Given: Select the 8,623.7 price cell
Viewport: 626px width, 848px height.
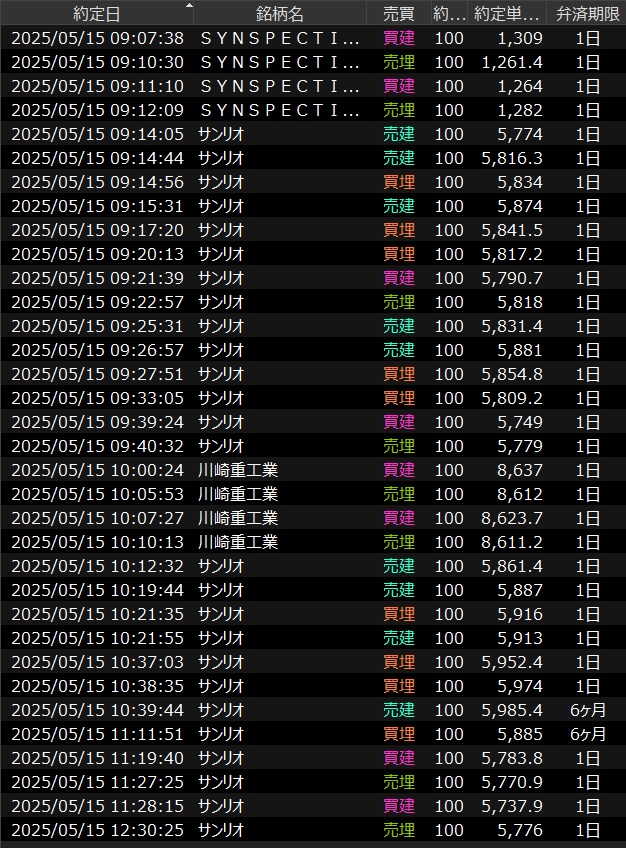Looking at the screenshot, I should [512, 518].
